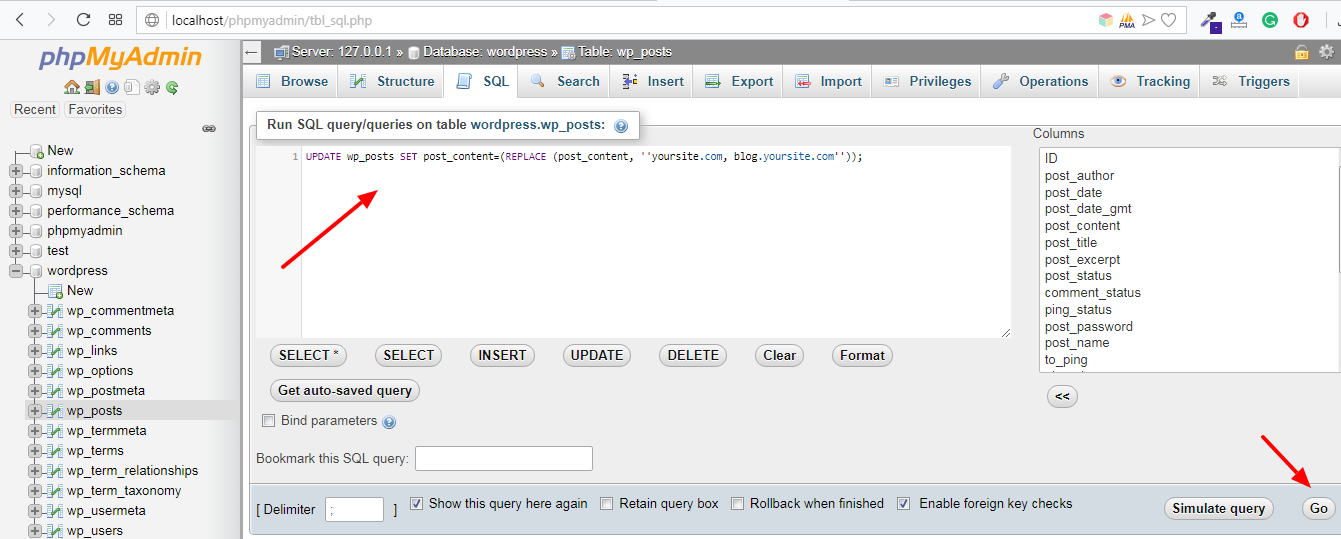Go to the Search tab
Viewport: 1341px width, 539px height.
click(565, 82)
